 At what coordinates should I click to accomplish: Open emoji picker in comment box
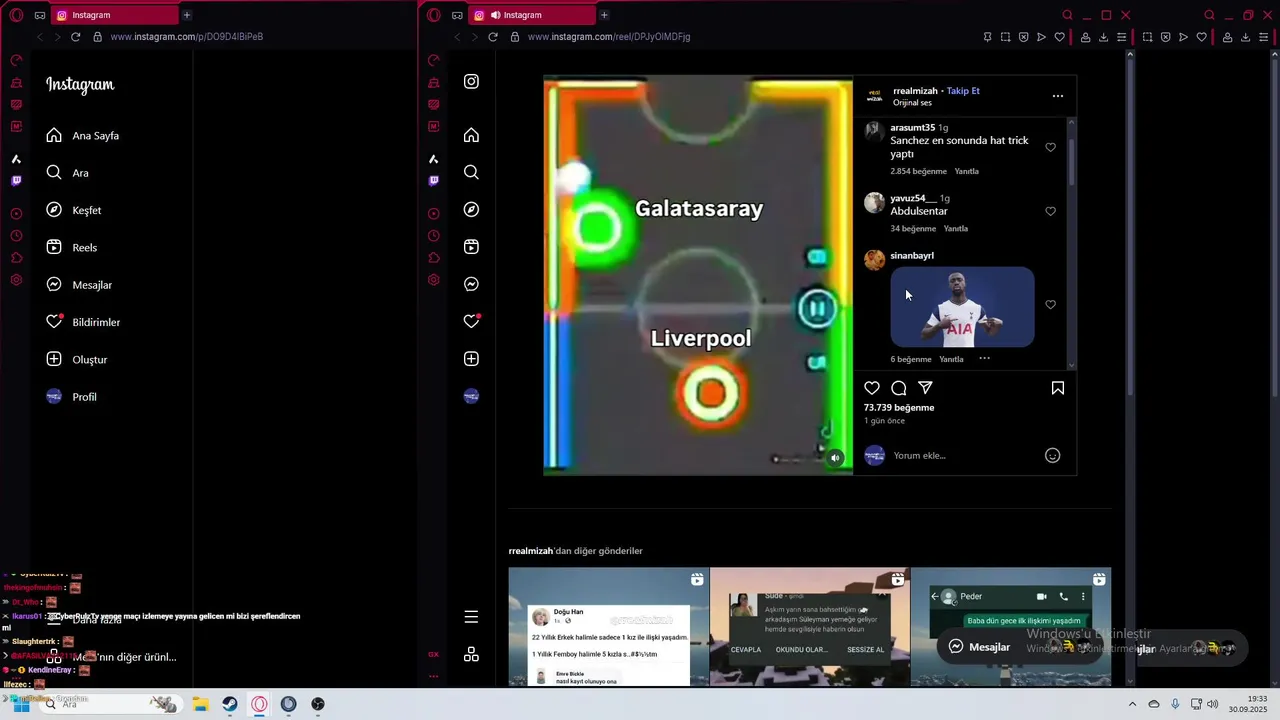[x=1052, y=456]
